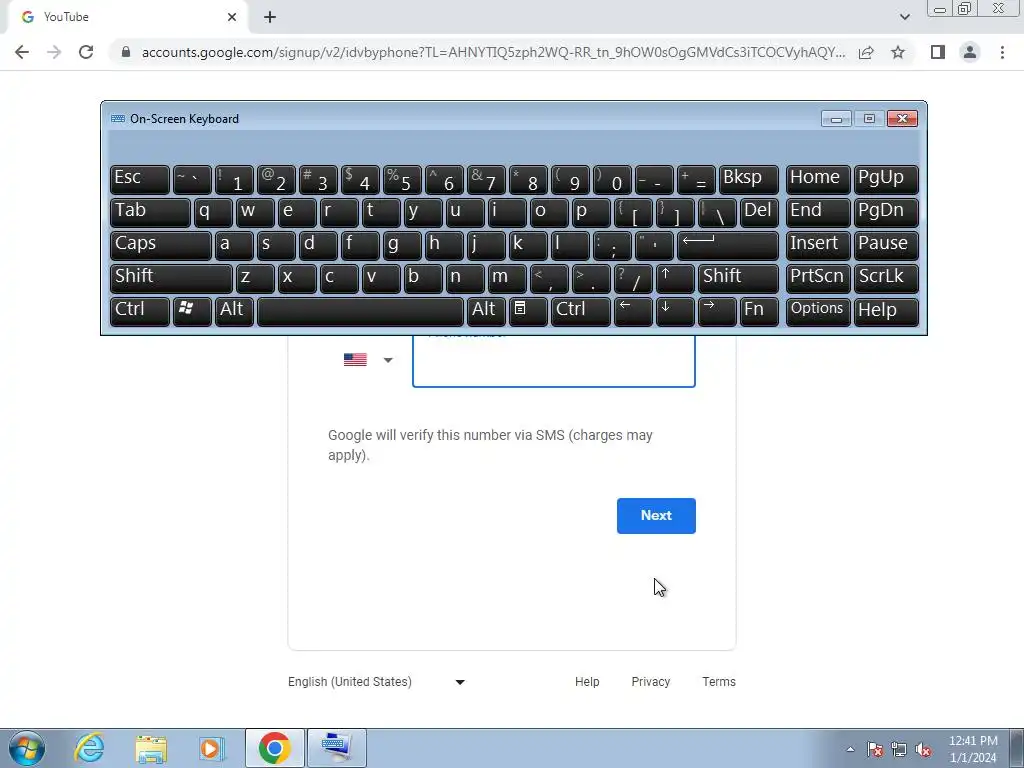This screenshot has width=1024, height=768.
Task: Close the YouTube tab
Action: coord(232,17)
